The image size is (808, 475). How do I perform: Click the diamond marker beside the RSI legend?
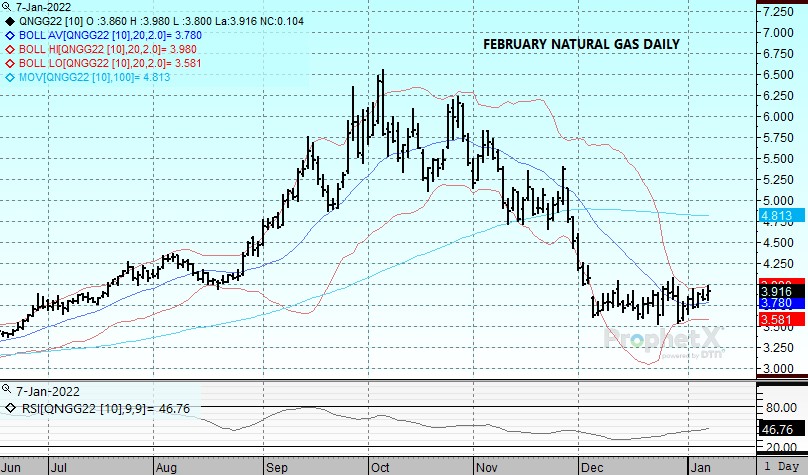[x=9, y=407]
